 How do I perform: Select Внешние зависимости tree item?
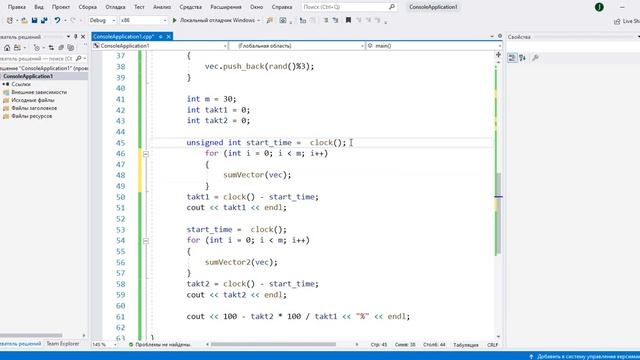click(39, 92)
